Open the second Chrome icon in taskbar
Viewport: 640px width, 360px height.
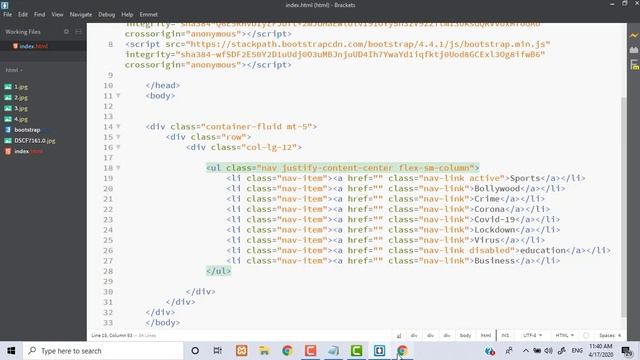tap(402, 351)
